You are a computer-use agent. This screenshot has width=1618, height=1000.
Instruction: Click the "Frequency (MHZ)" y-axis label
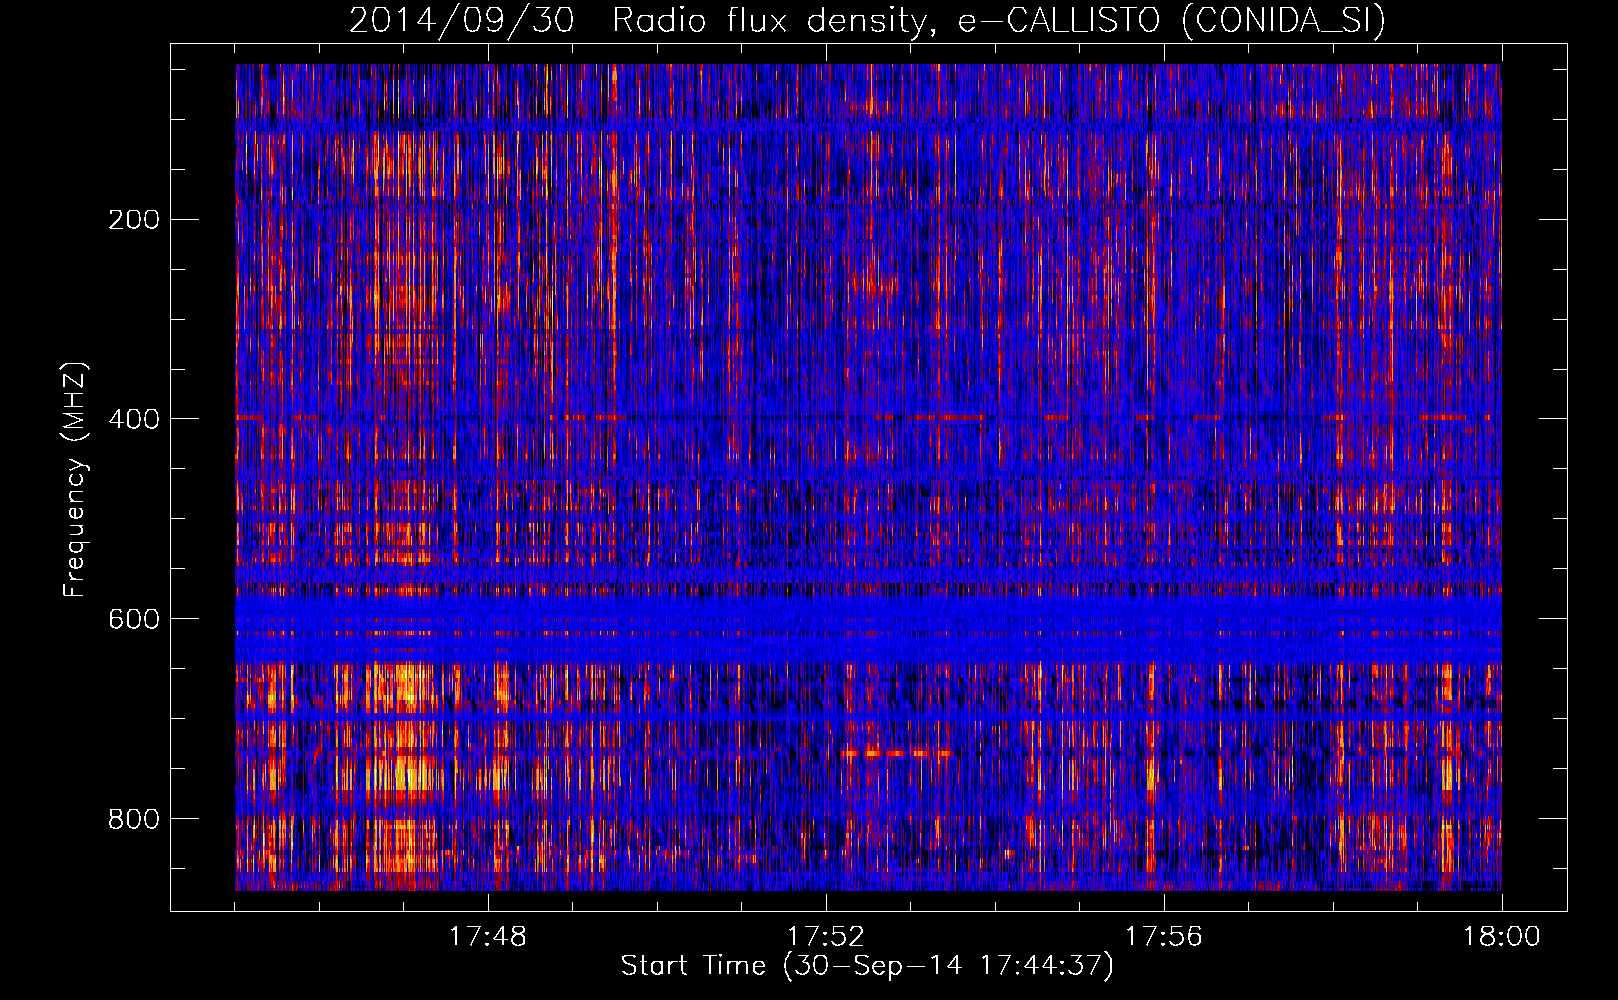point(75,480)
